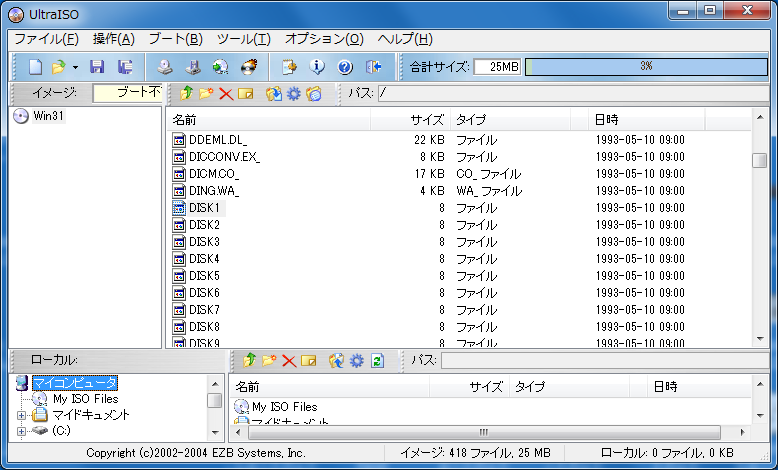Select the DISK5 file in the list
The image size is (778, 470).
click(x=204, y=276)
